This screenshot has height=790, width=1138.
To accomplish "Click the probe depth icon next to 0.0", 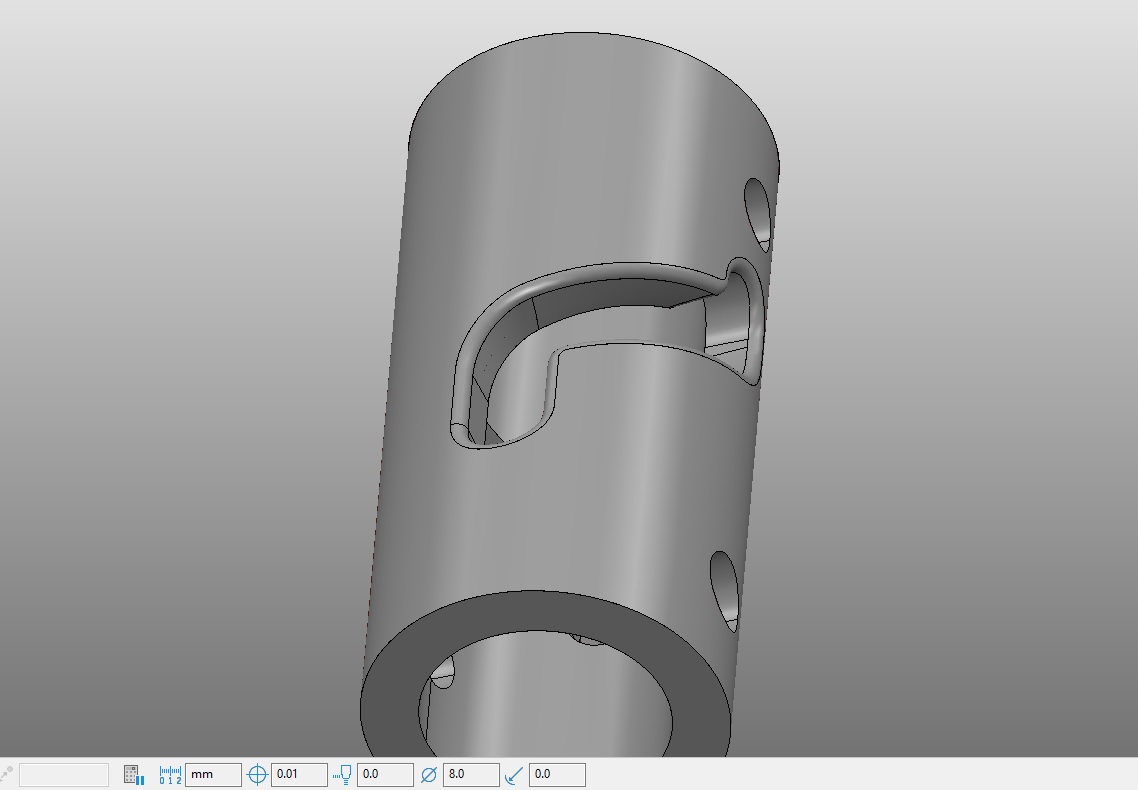I will tap(341, 774).
